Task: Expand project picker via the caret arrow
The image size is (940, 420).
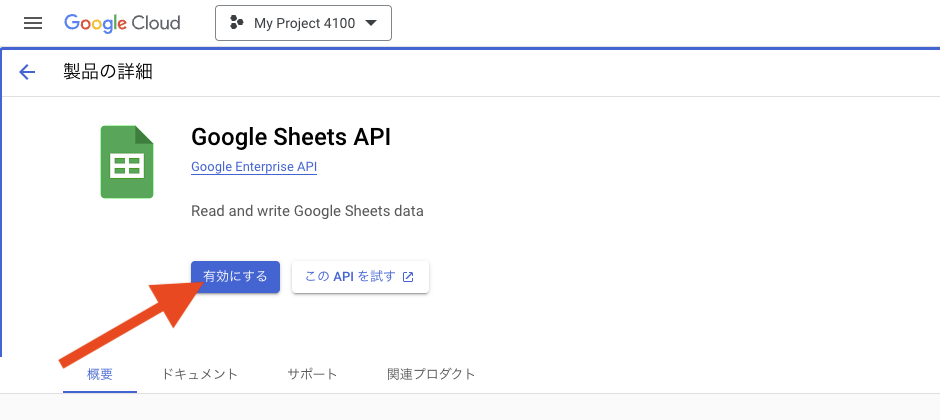Action: (371, 23)
